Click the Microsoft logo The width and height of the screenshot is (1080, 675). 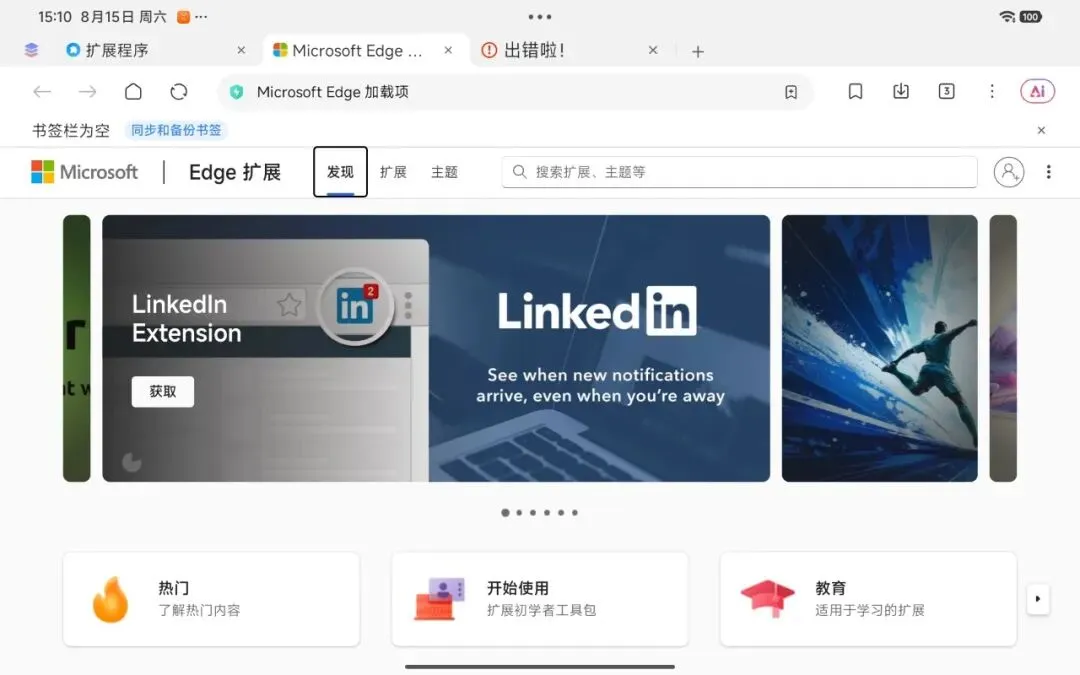coord(85,172)
